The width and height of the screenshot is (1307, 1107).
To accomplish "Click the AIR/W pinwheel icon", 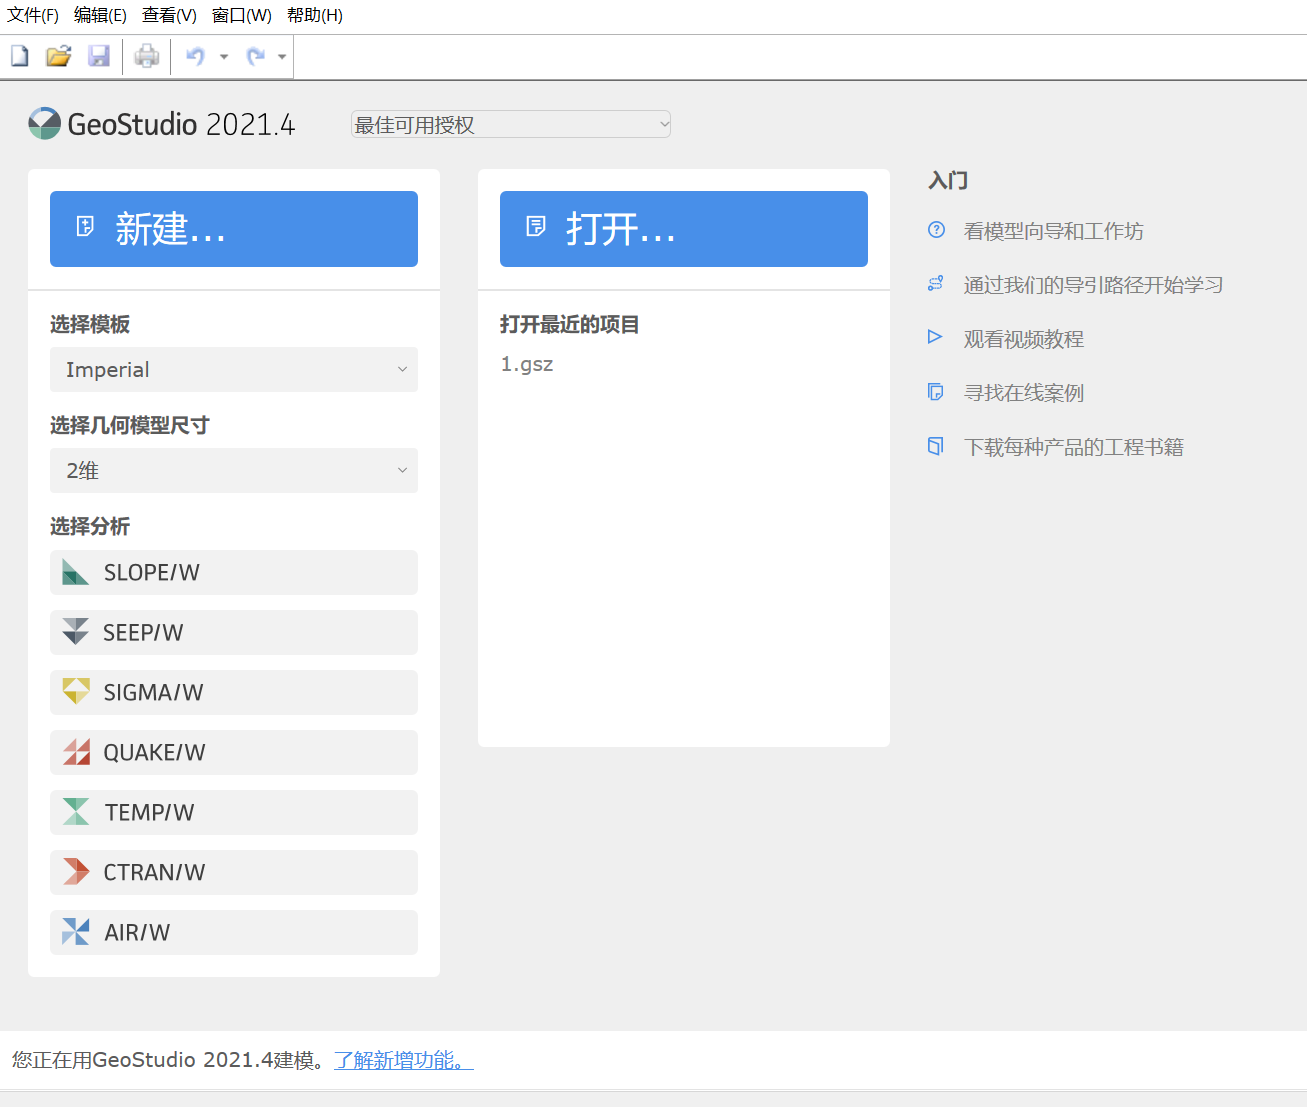I will [76, 932].
